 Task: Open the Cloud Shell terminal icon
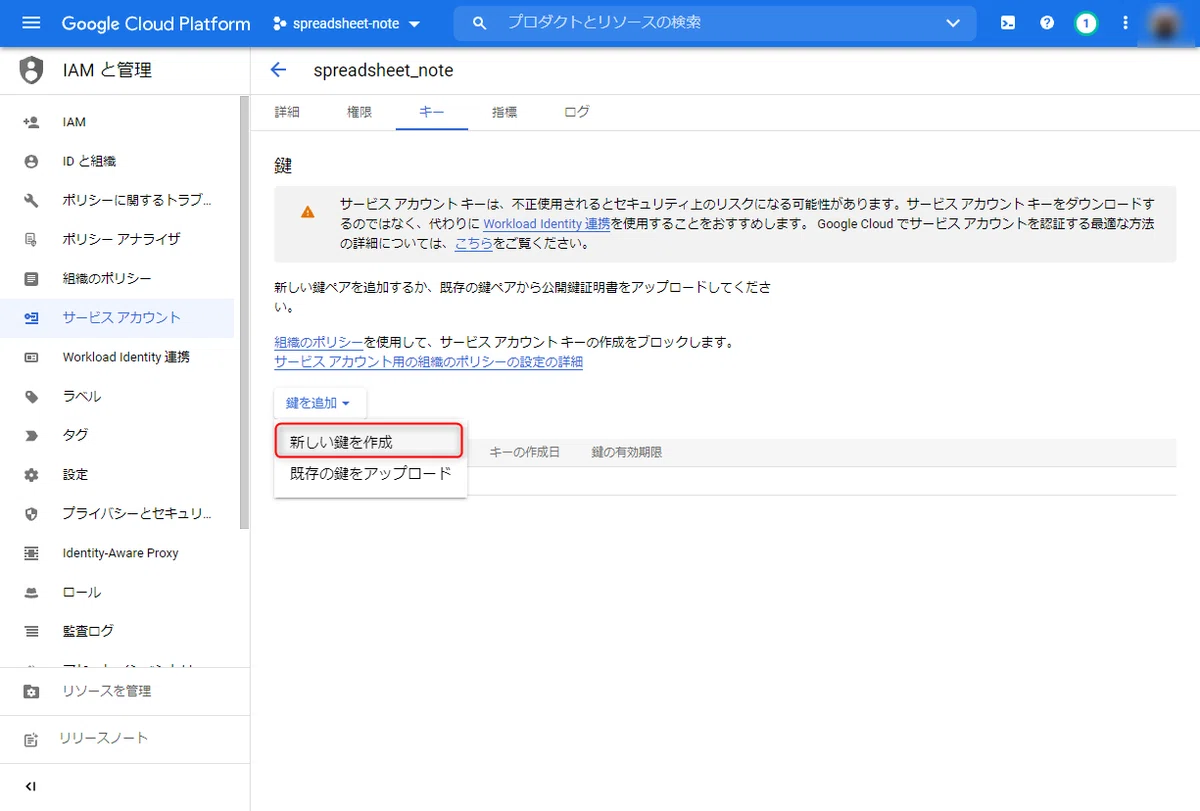[x=1008, y=23]
